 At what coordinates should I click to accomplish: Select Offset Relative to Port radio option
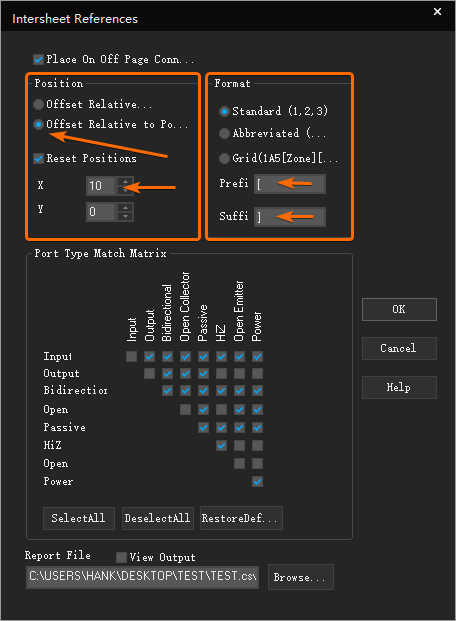[38, 125]
